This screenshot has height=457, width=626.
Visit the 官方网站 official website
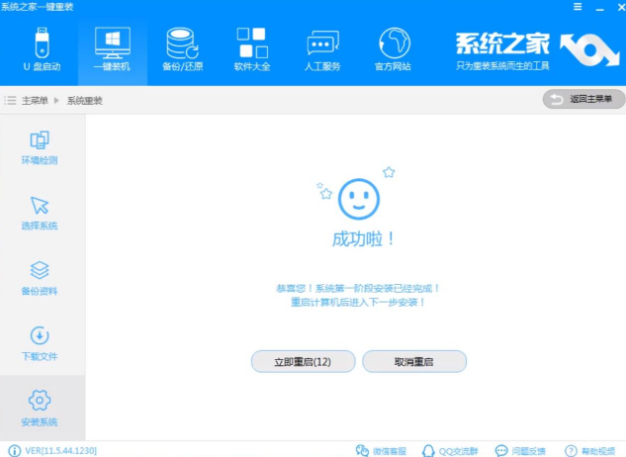click(394, 50)
